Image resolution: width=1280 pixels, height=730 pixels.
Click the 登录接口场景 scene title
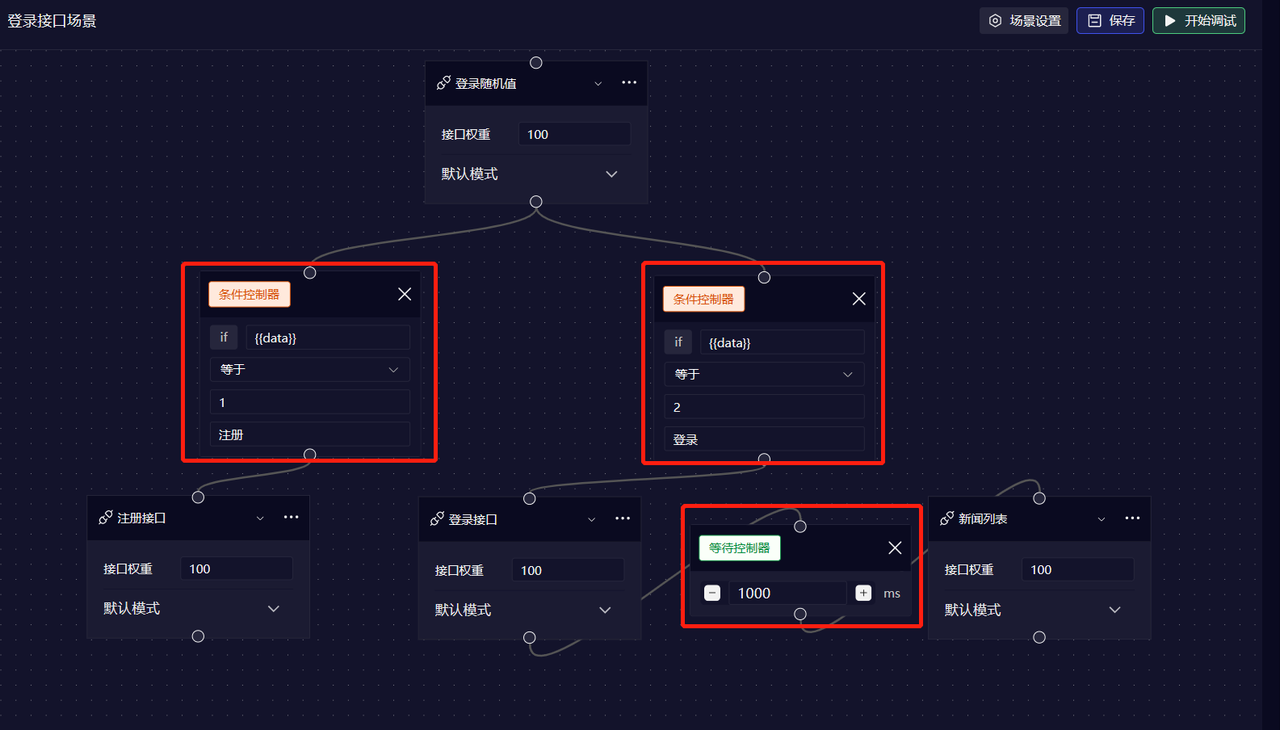coord(52,20)
